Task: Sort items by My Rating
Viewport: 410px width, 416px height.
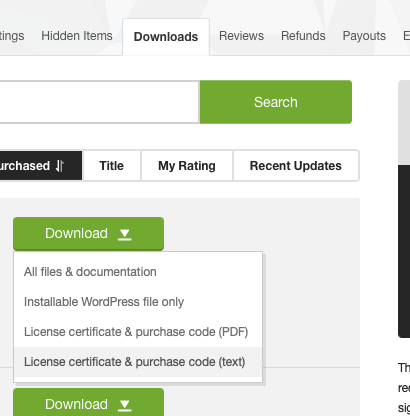Action: tap(187, 166)
